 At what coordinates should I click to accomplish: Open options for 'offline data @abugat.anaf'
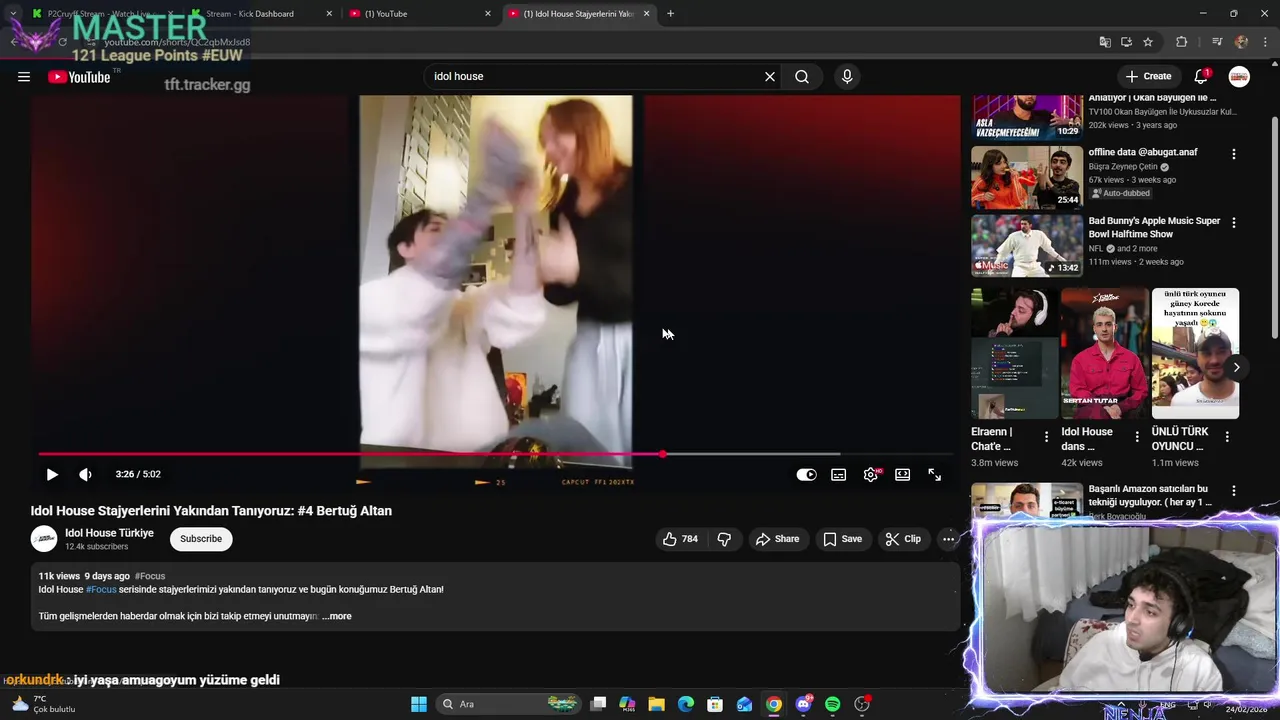tap(1233, 154)
